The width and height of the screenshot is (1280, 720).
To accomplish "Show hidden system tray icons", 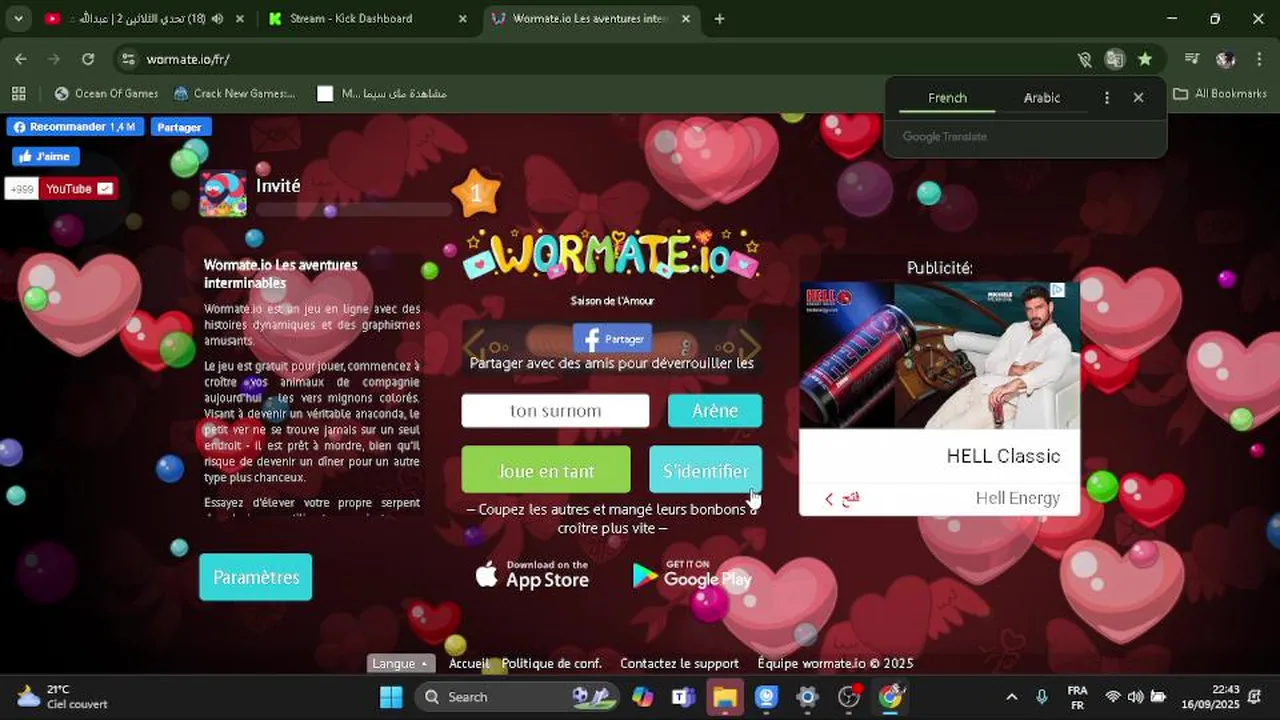I will [1011, 697].
